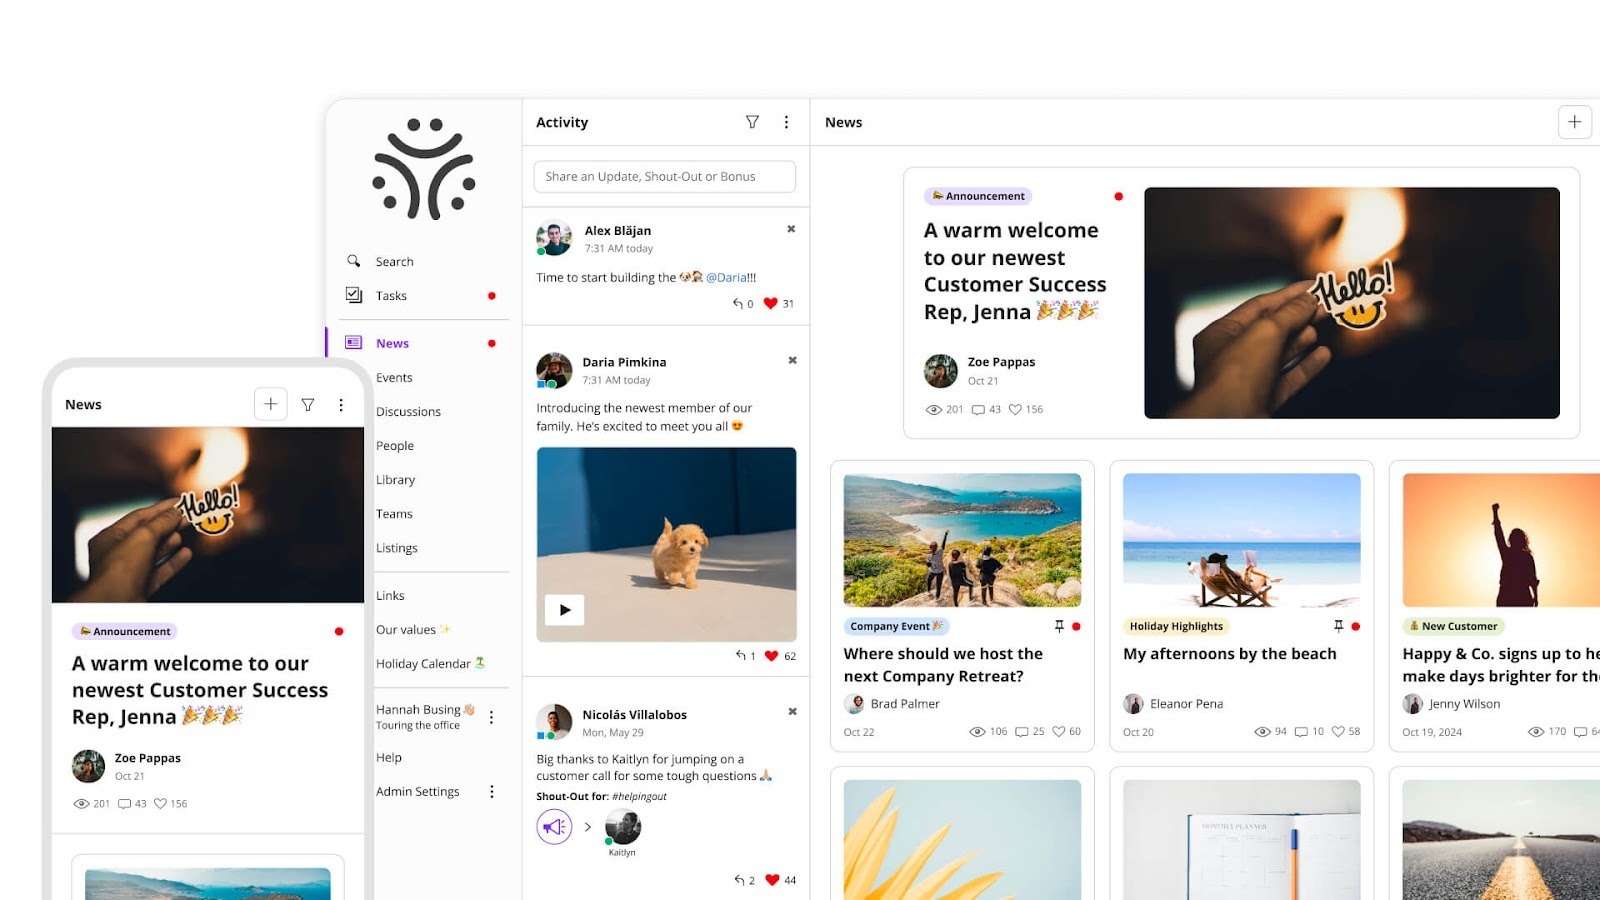The width and height of the screenshot is (1600, 900).
Task: Click filter icon in mobile News header
Action: point(308,405)
